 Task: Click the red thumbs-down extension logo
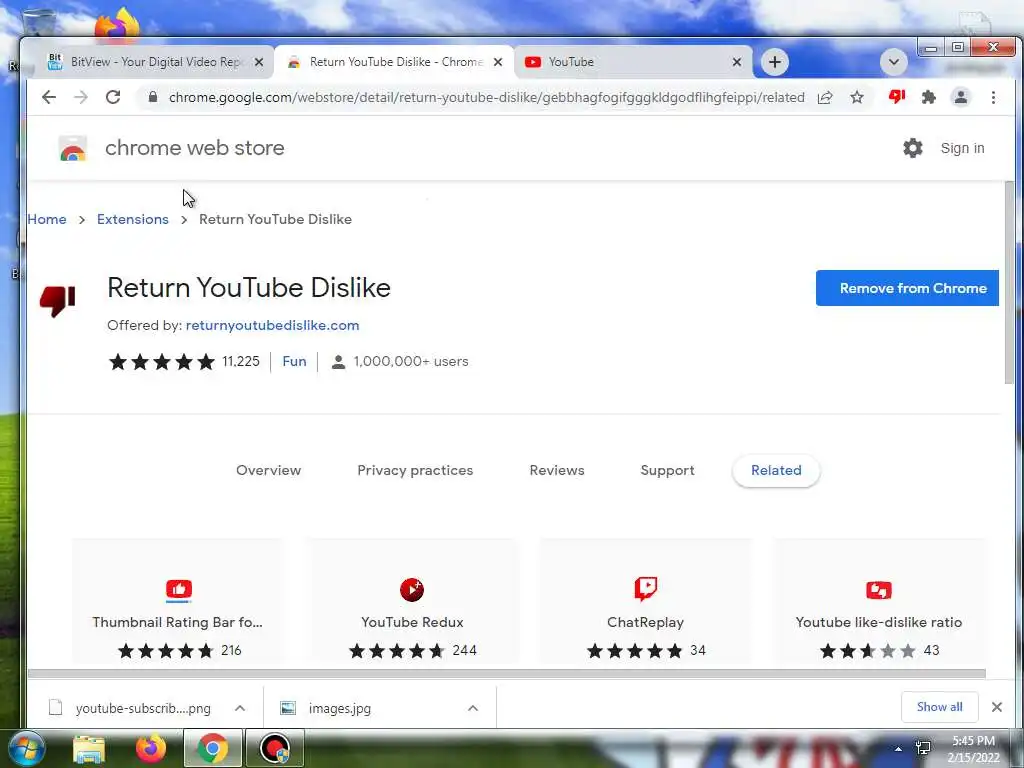click(x=57, y=301)
